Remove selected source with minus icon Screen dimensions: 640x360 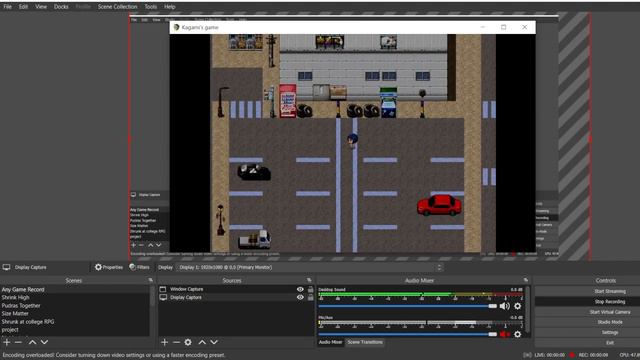click(176, 342)
